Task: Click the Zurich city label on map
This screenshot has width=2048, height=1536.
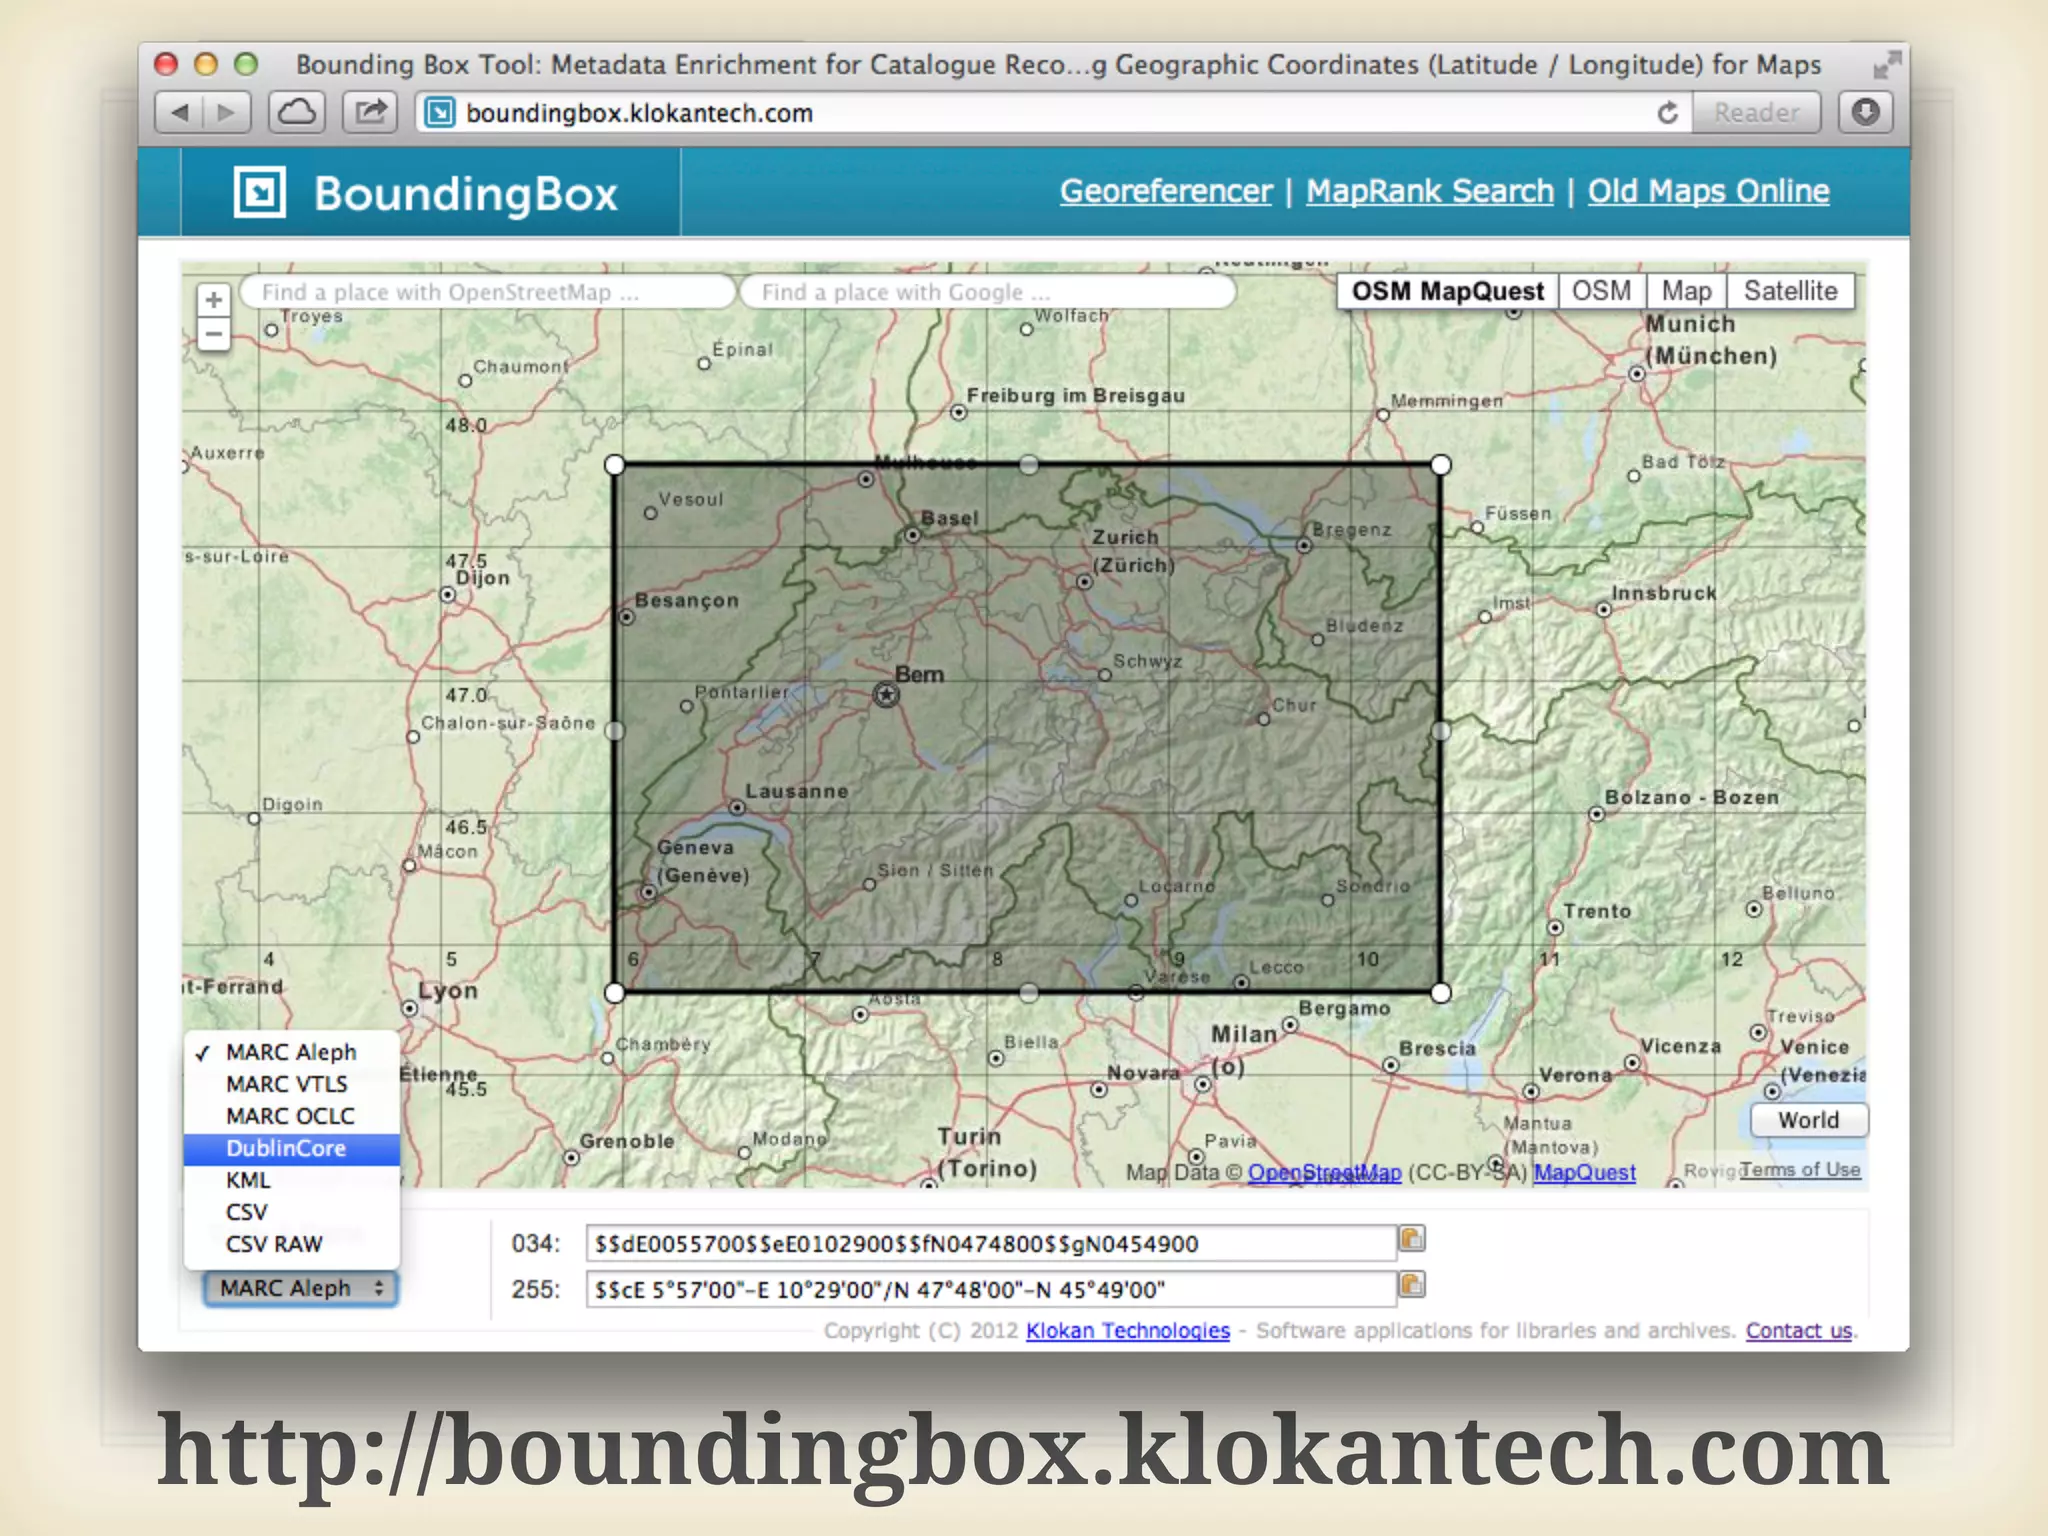Action: click(1132, 551)
